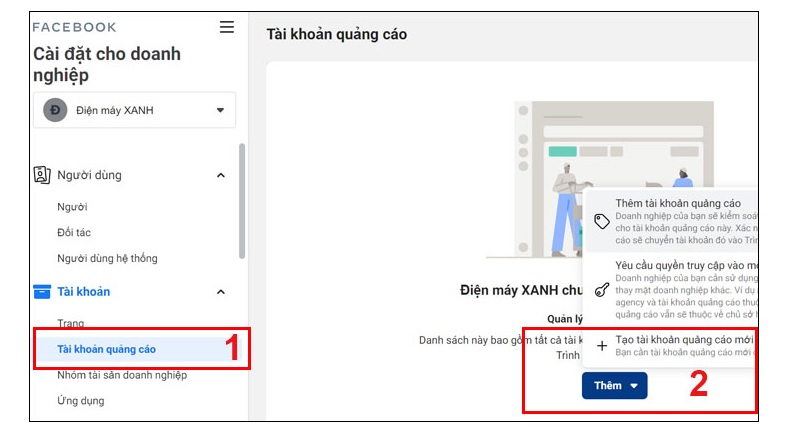Collapse the Tài khoản section
Screen dimensions: 800x441
click(221, 292)
